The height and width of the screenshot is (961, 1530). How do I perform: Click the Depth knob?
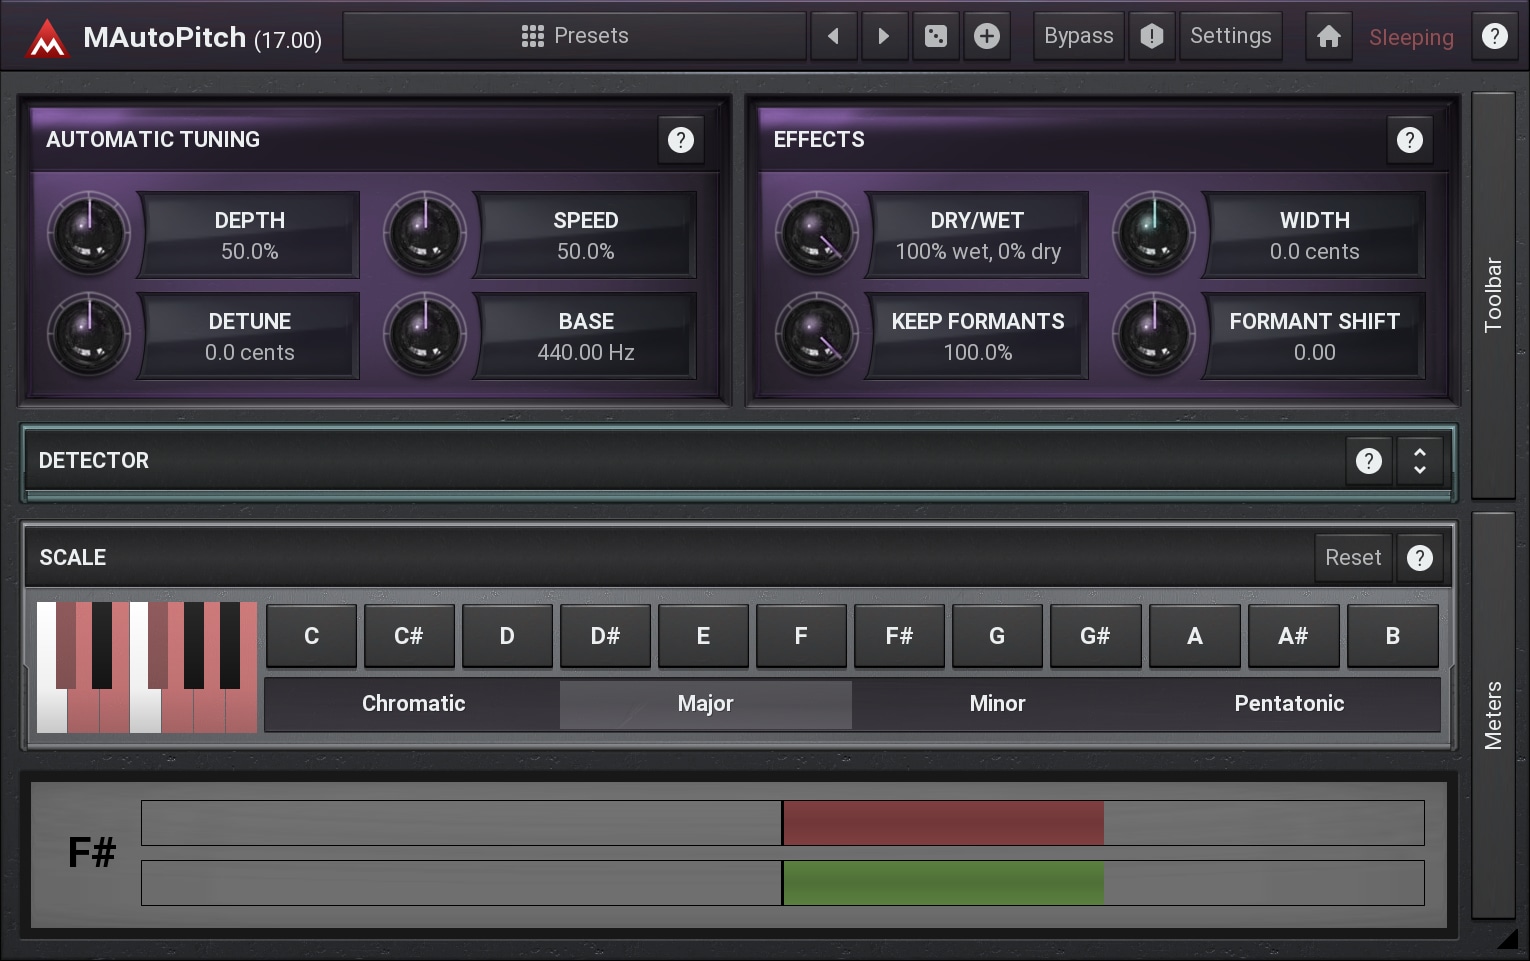pos(89,233)
